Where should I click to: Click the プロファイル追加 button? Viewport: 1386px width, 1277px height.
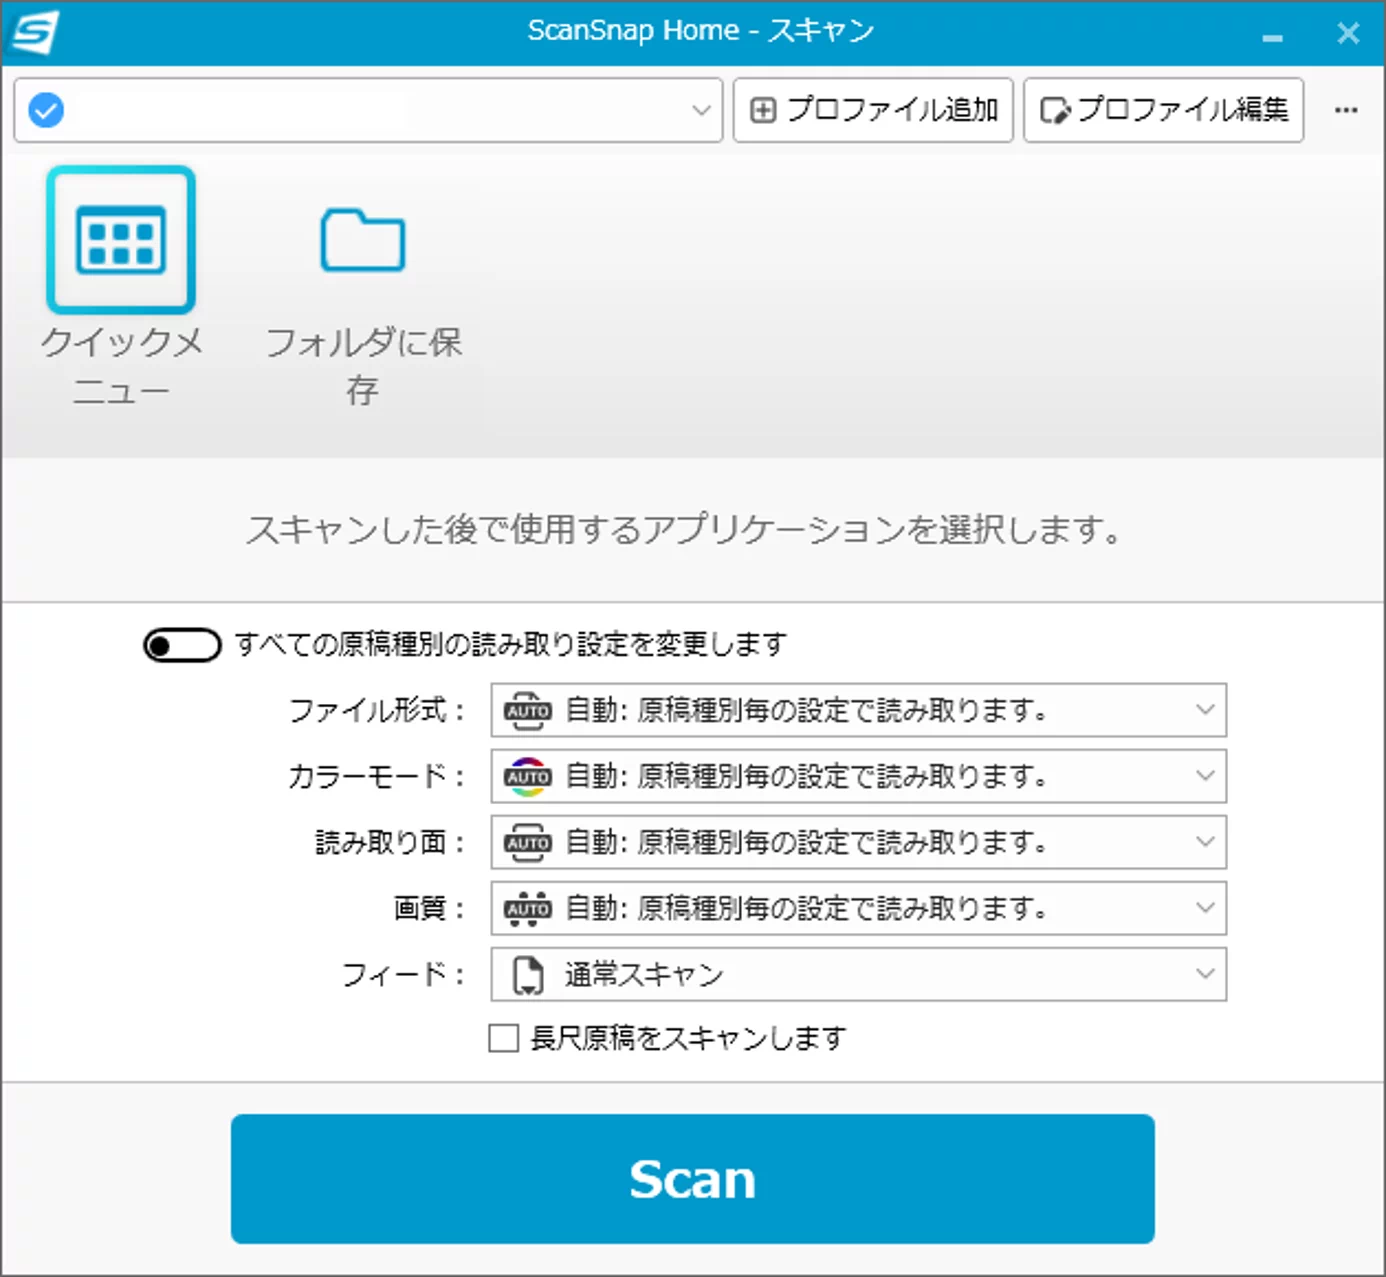click(x=873, y=110)
